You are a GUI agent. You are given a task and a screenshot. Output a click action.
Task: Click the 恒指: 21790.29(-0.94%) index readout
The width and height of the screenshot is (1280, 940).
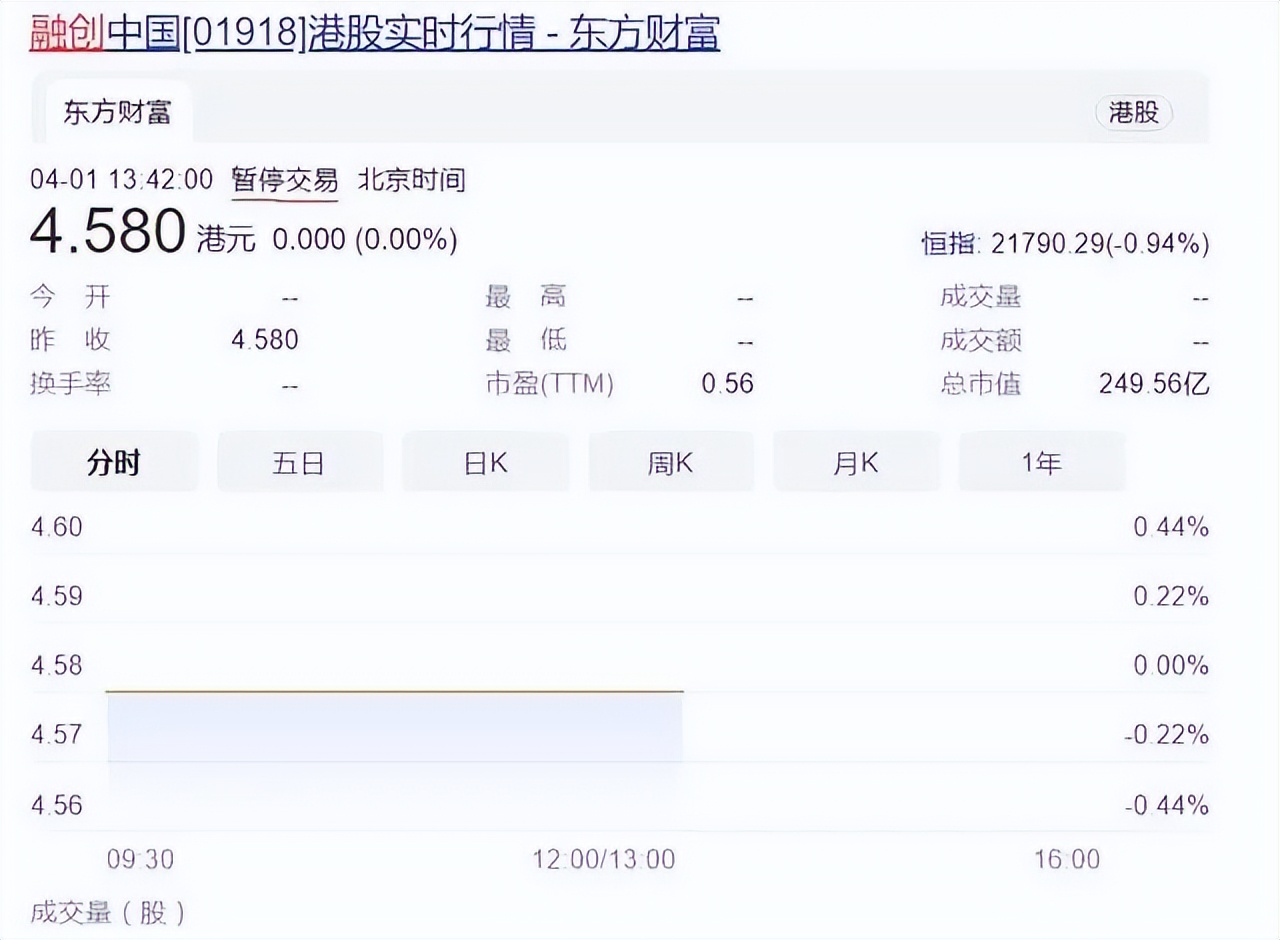coord(1065,243)
